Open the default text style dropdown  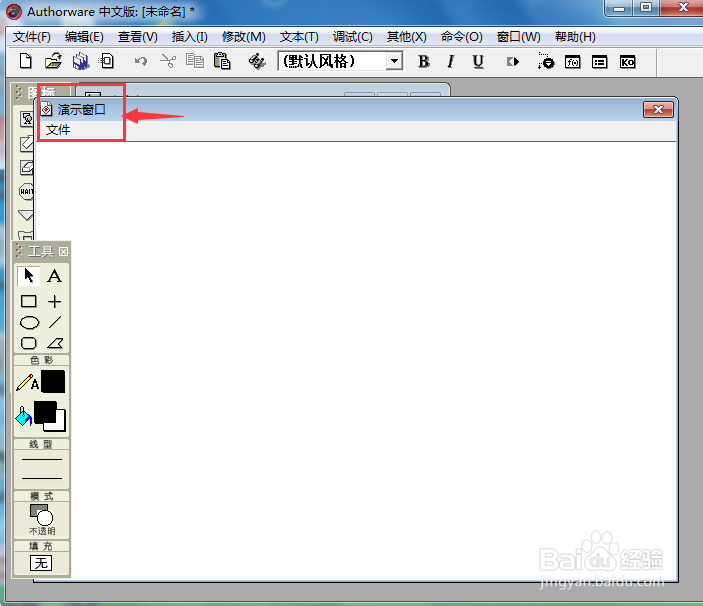[x=395, y=61]
